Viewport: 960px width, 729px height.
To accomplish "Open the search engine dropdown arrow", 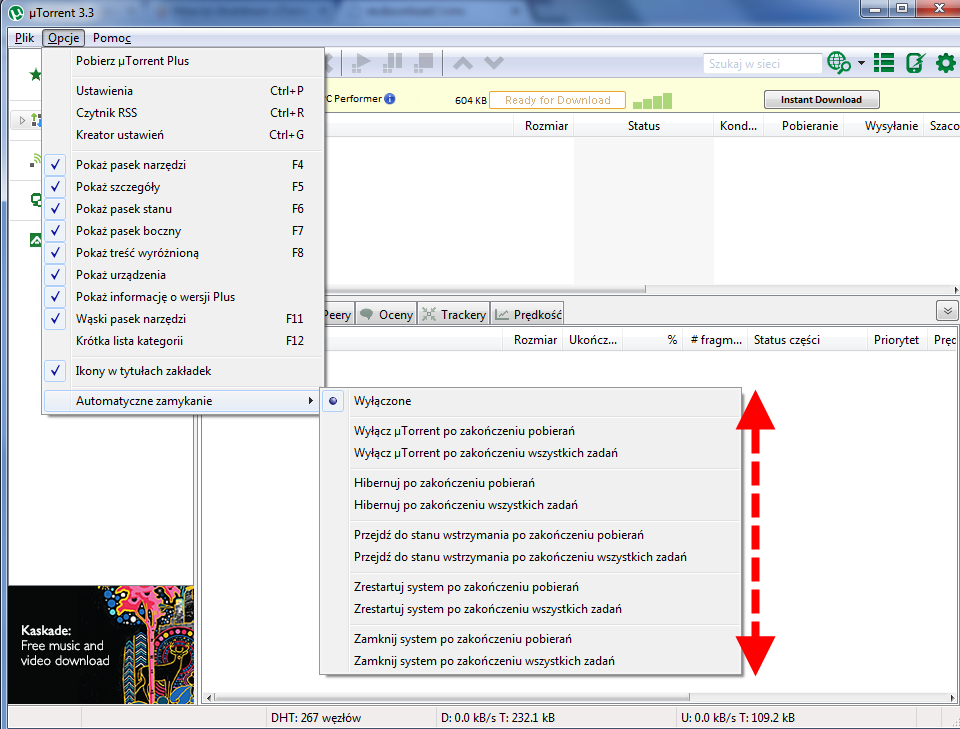I will [861, 63].
